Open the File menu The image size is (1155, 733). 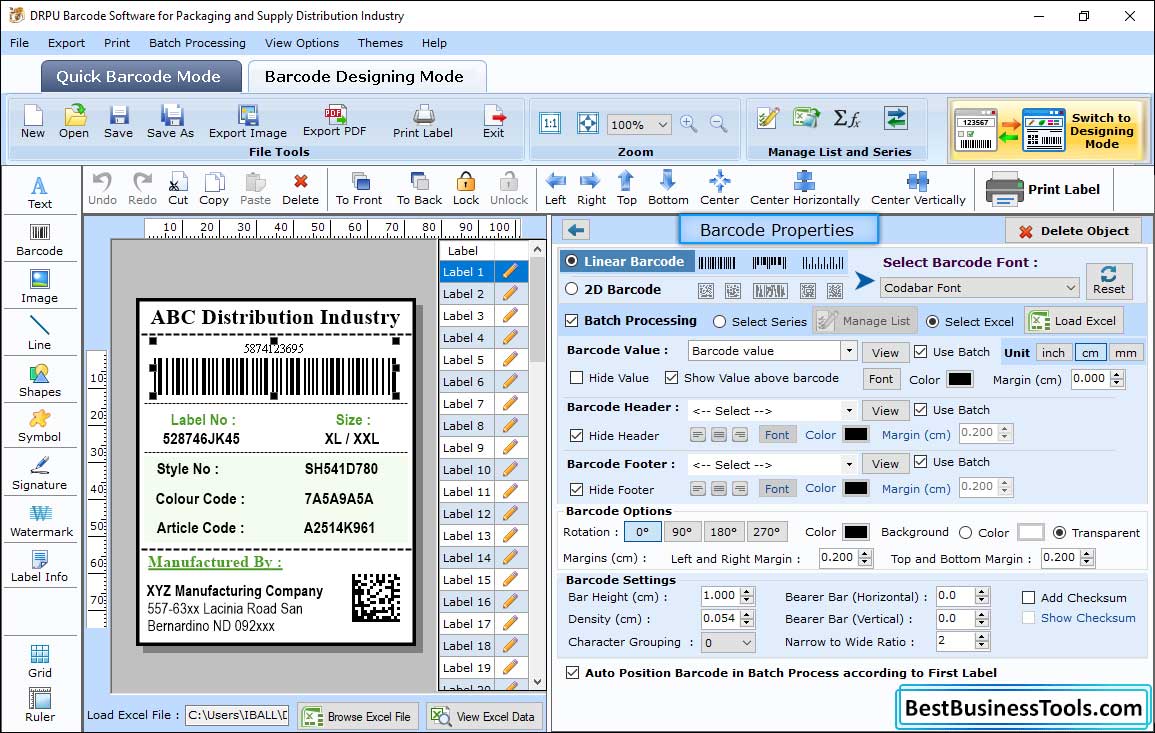19,43
